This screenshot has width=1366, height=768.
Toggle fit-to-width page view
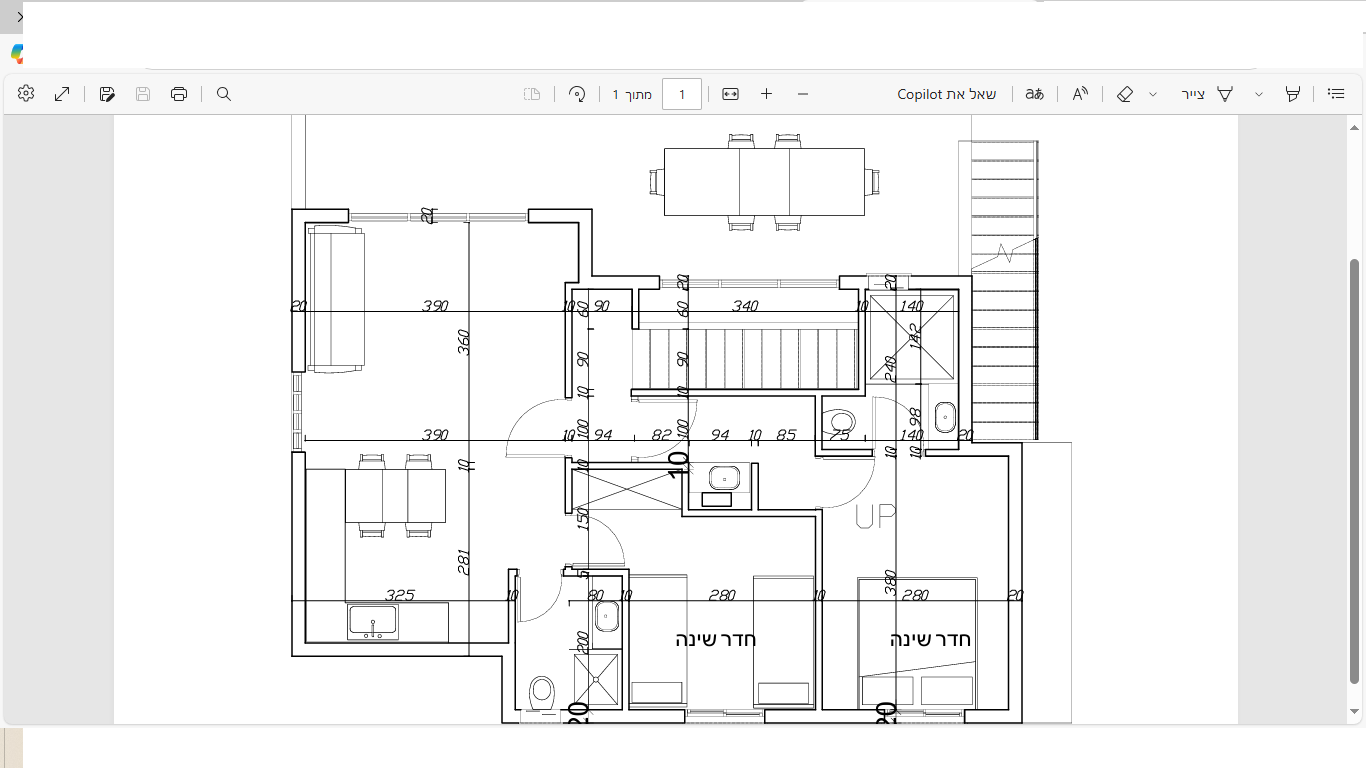pos(730,94)
